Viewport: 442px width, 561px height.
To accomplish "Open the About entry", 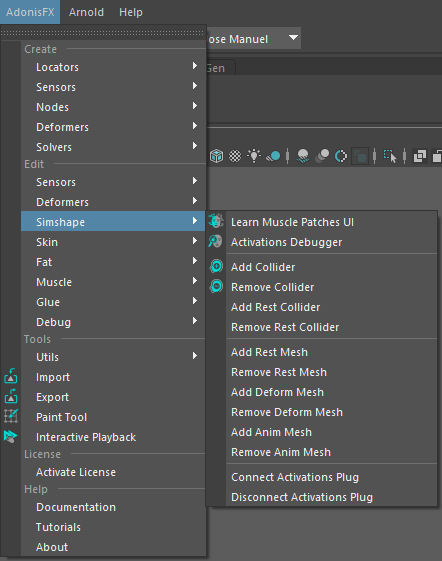I will [x=113, y=547].
